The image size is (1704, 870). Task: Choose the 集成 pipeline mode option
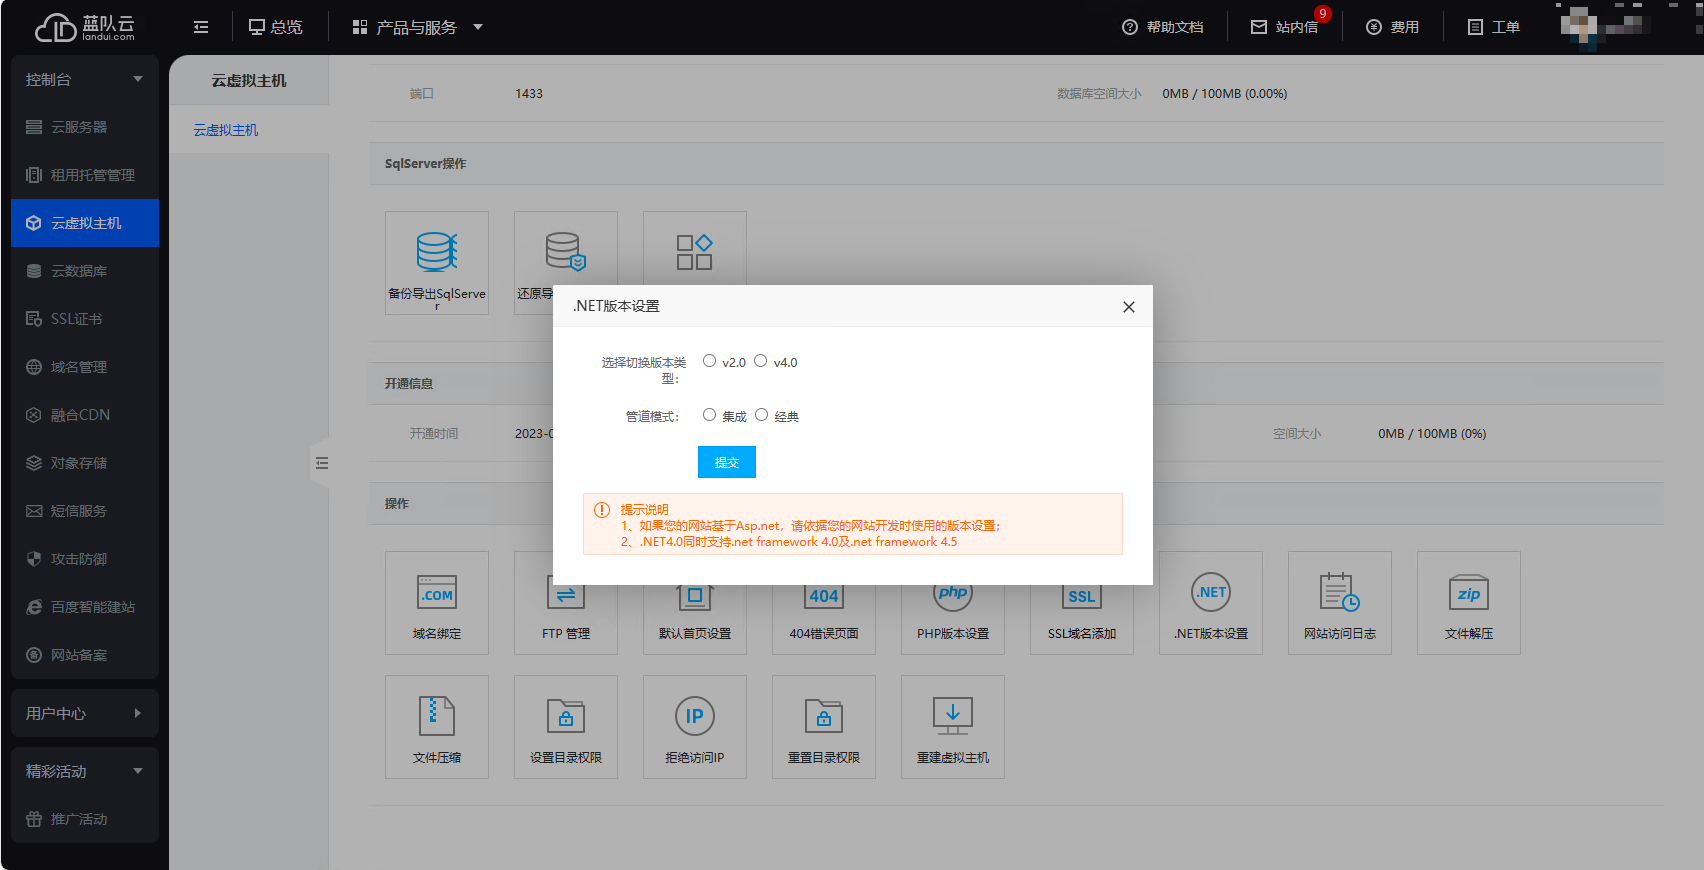pos(709,415)
